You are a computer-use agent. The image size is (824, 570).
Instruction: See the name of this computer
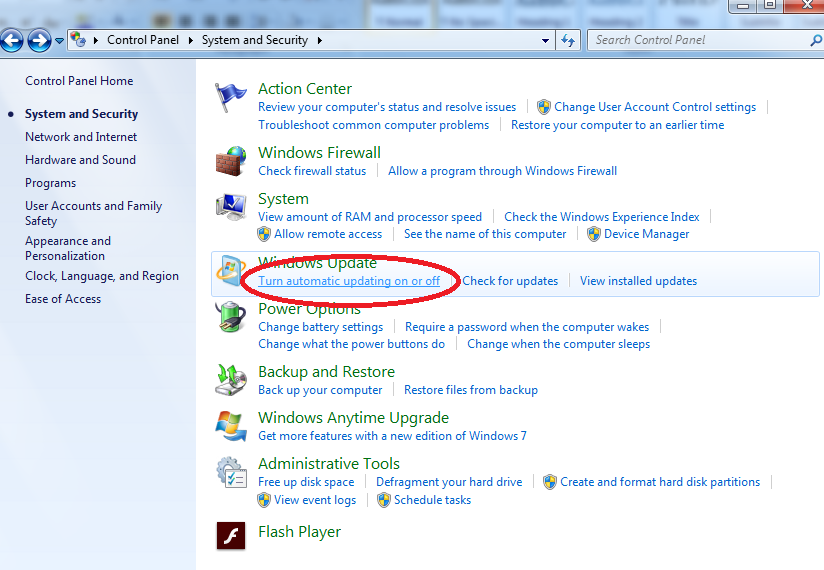(x=485, y=234)
